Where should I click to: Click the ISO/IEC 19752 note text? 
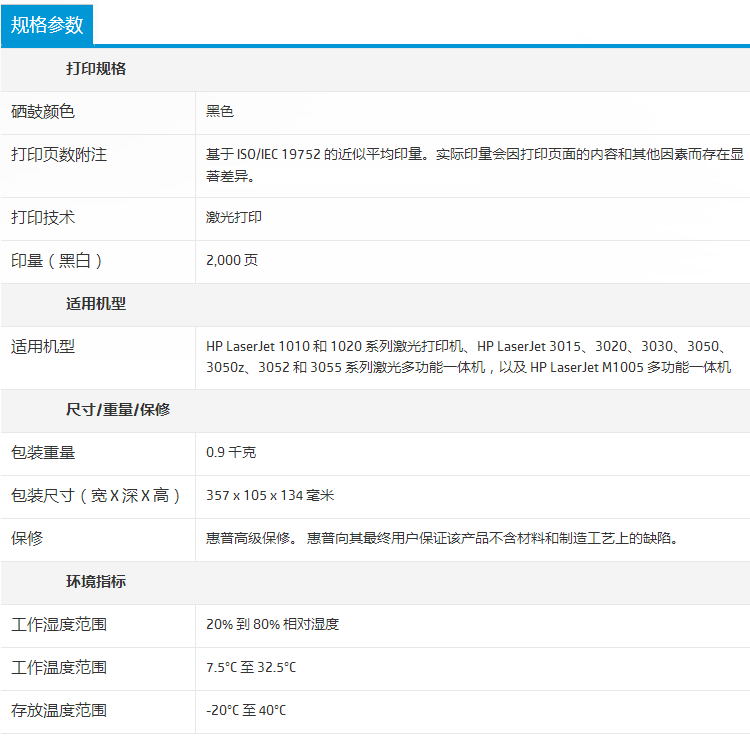pos(474,165)
